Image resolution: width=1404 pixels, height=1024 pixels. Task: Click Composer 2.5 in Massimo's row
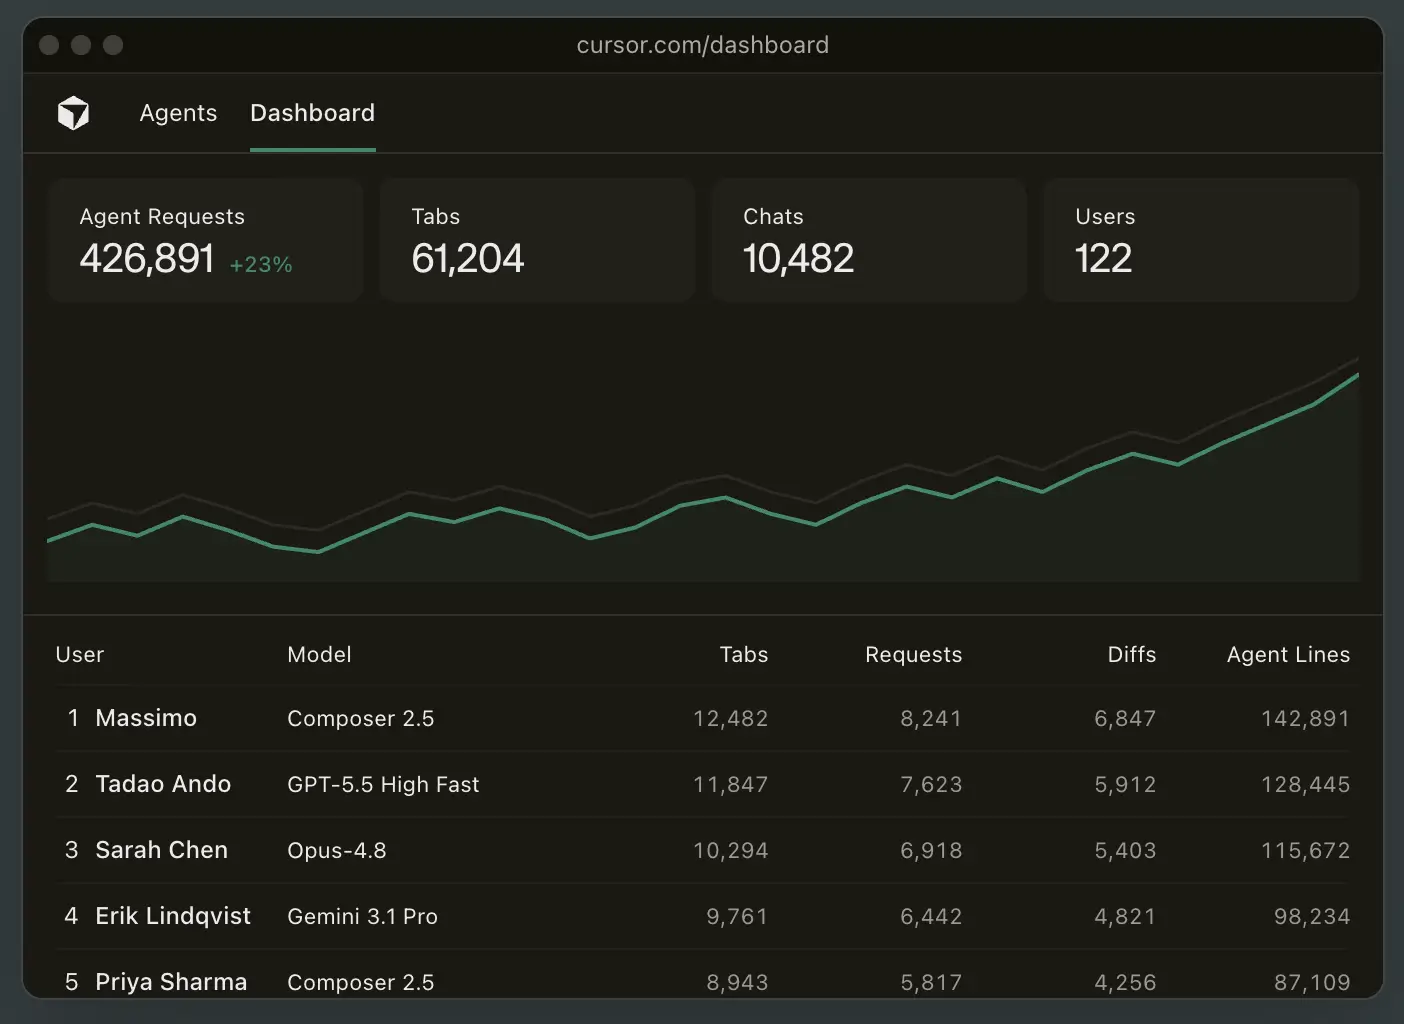pyautogui.click(x=360, y=719)
